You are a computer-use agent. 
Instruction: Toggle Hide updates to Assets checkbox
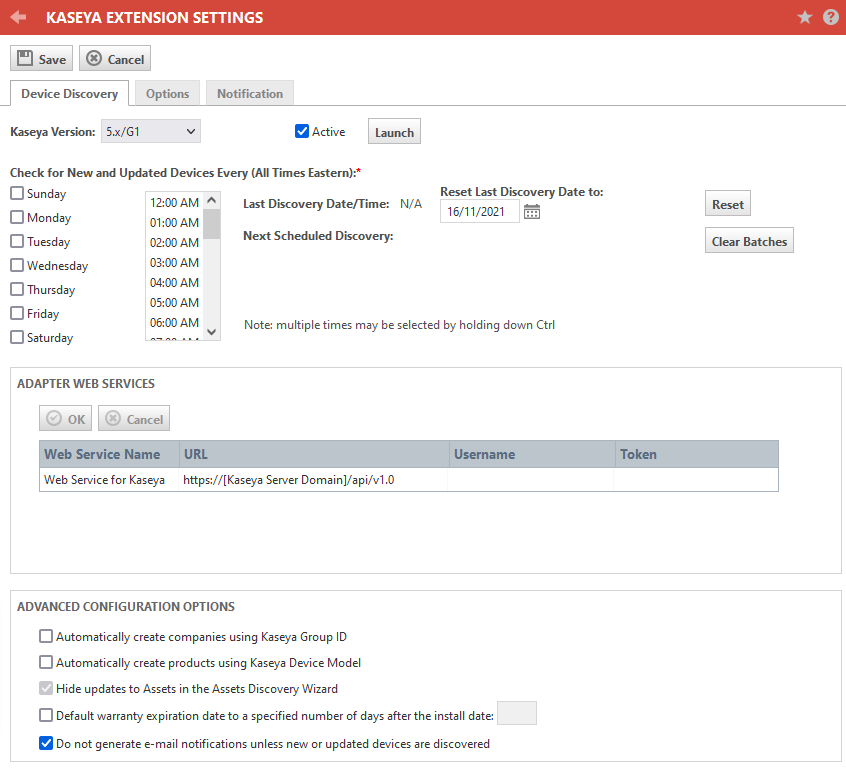pos(46,688)
